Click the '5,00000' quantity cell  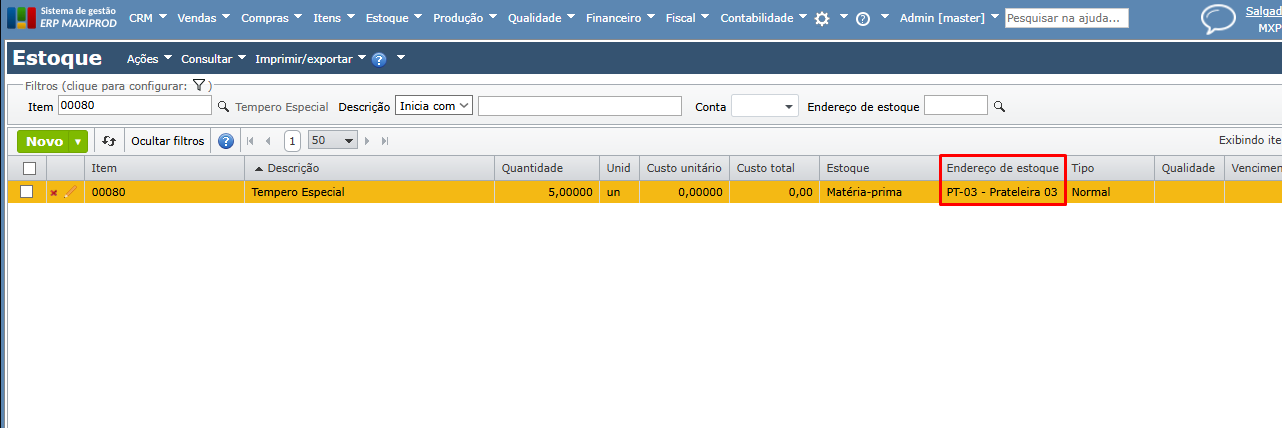(547, 192)
